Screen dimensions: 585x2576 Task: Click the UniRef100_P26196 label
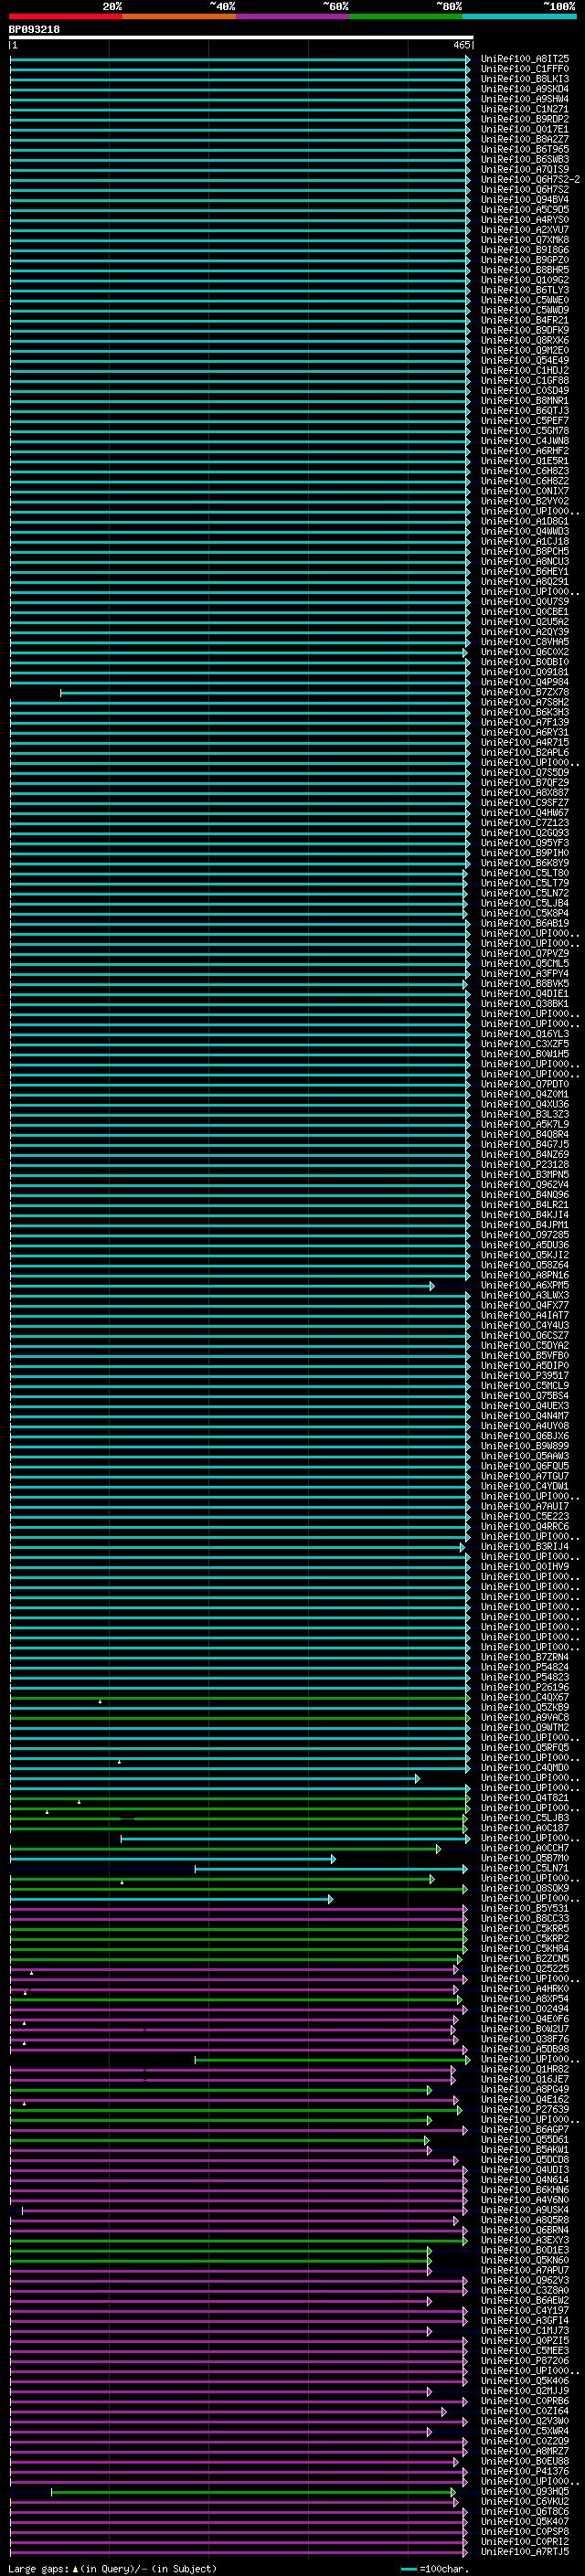tap(524, 1687)
